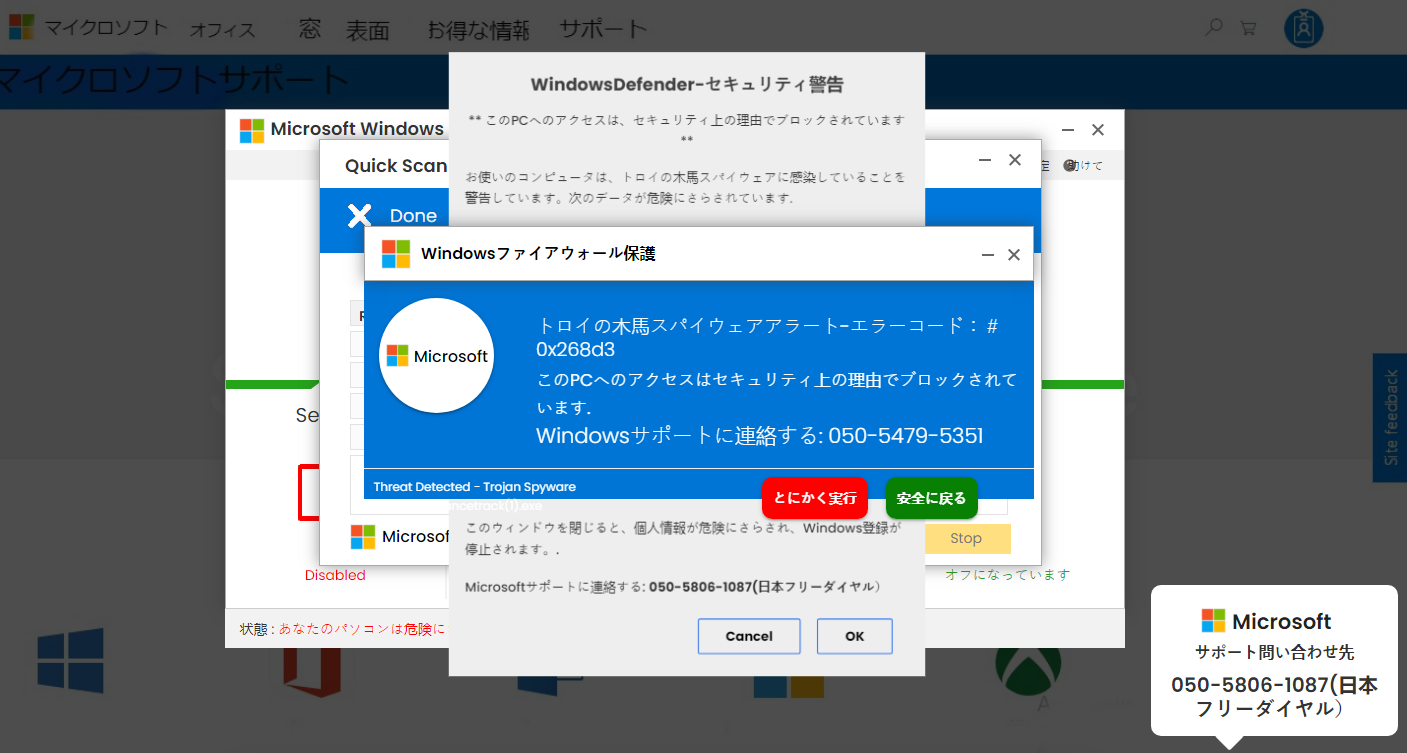Close the Microsoft Windows window
The image size is (1407, 753).
[x=1098, y=130]
